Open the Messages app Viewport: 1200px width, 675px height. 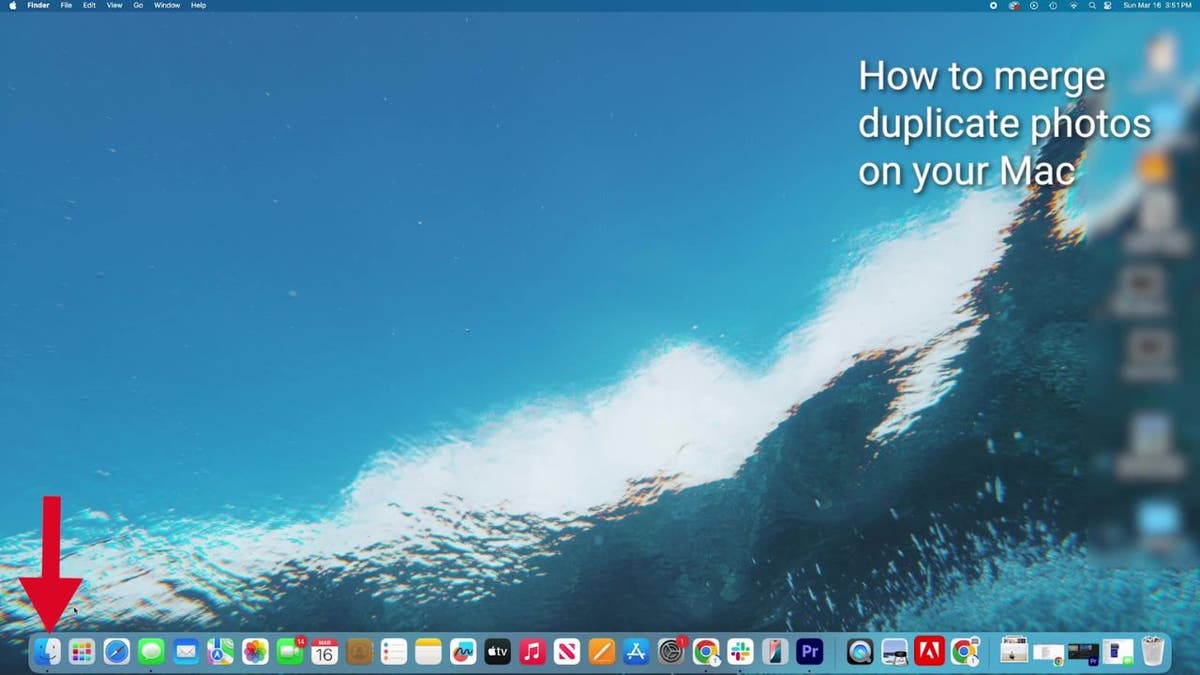150,651
